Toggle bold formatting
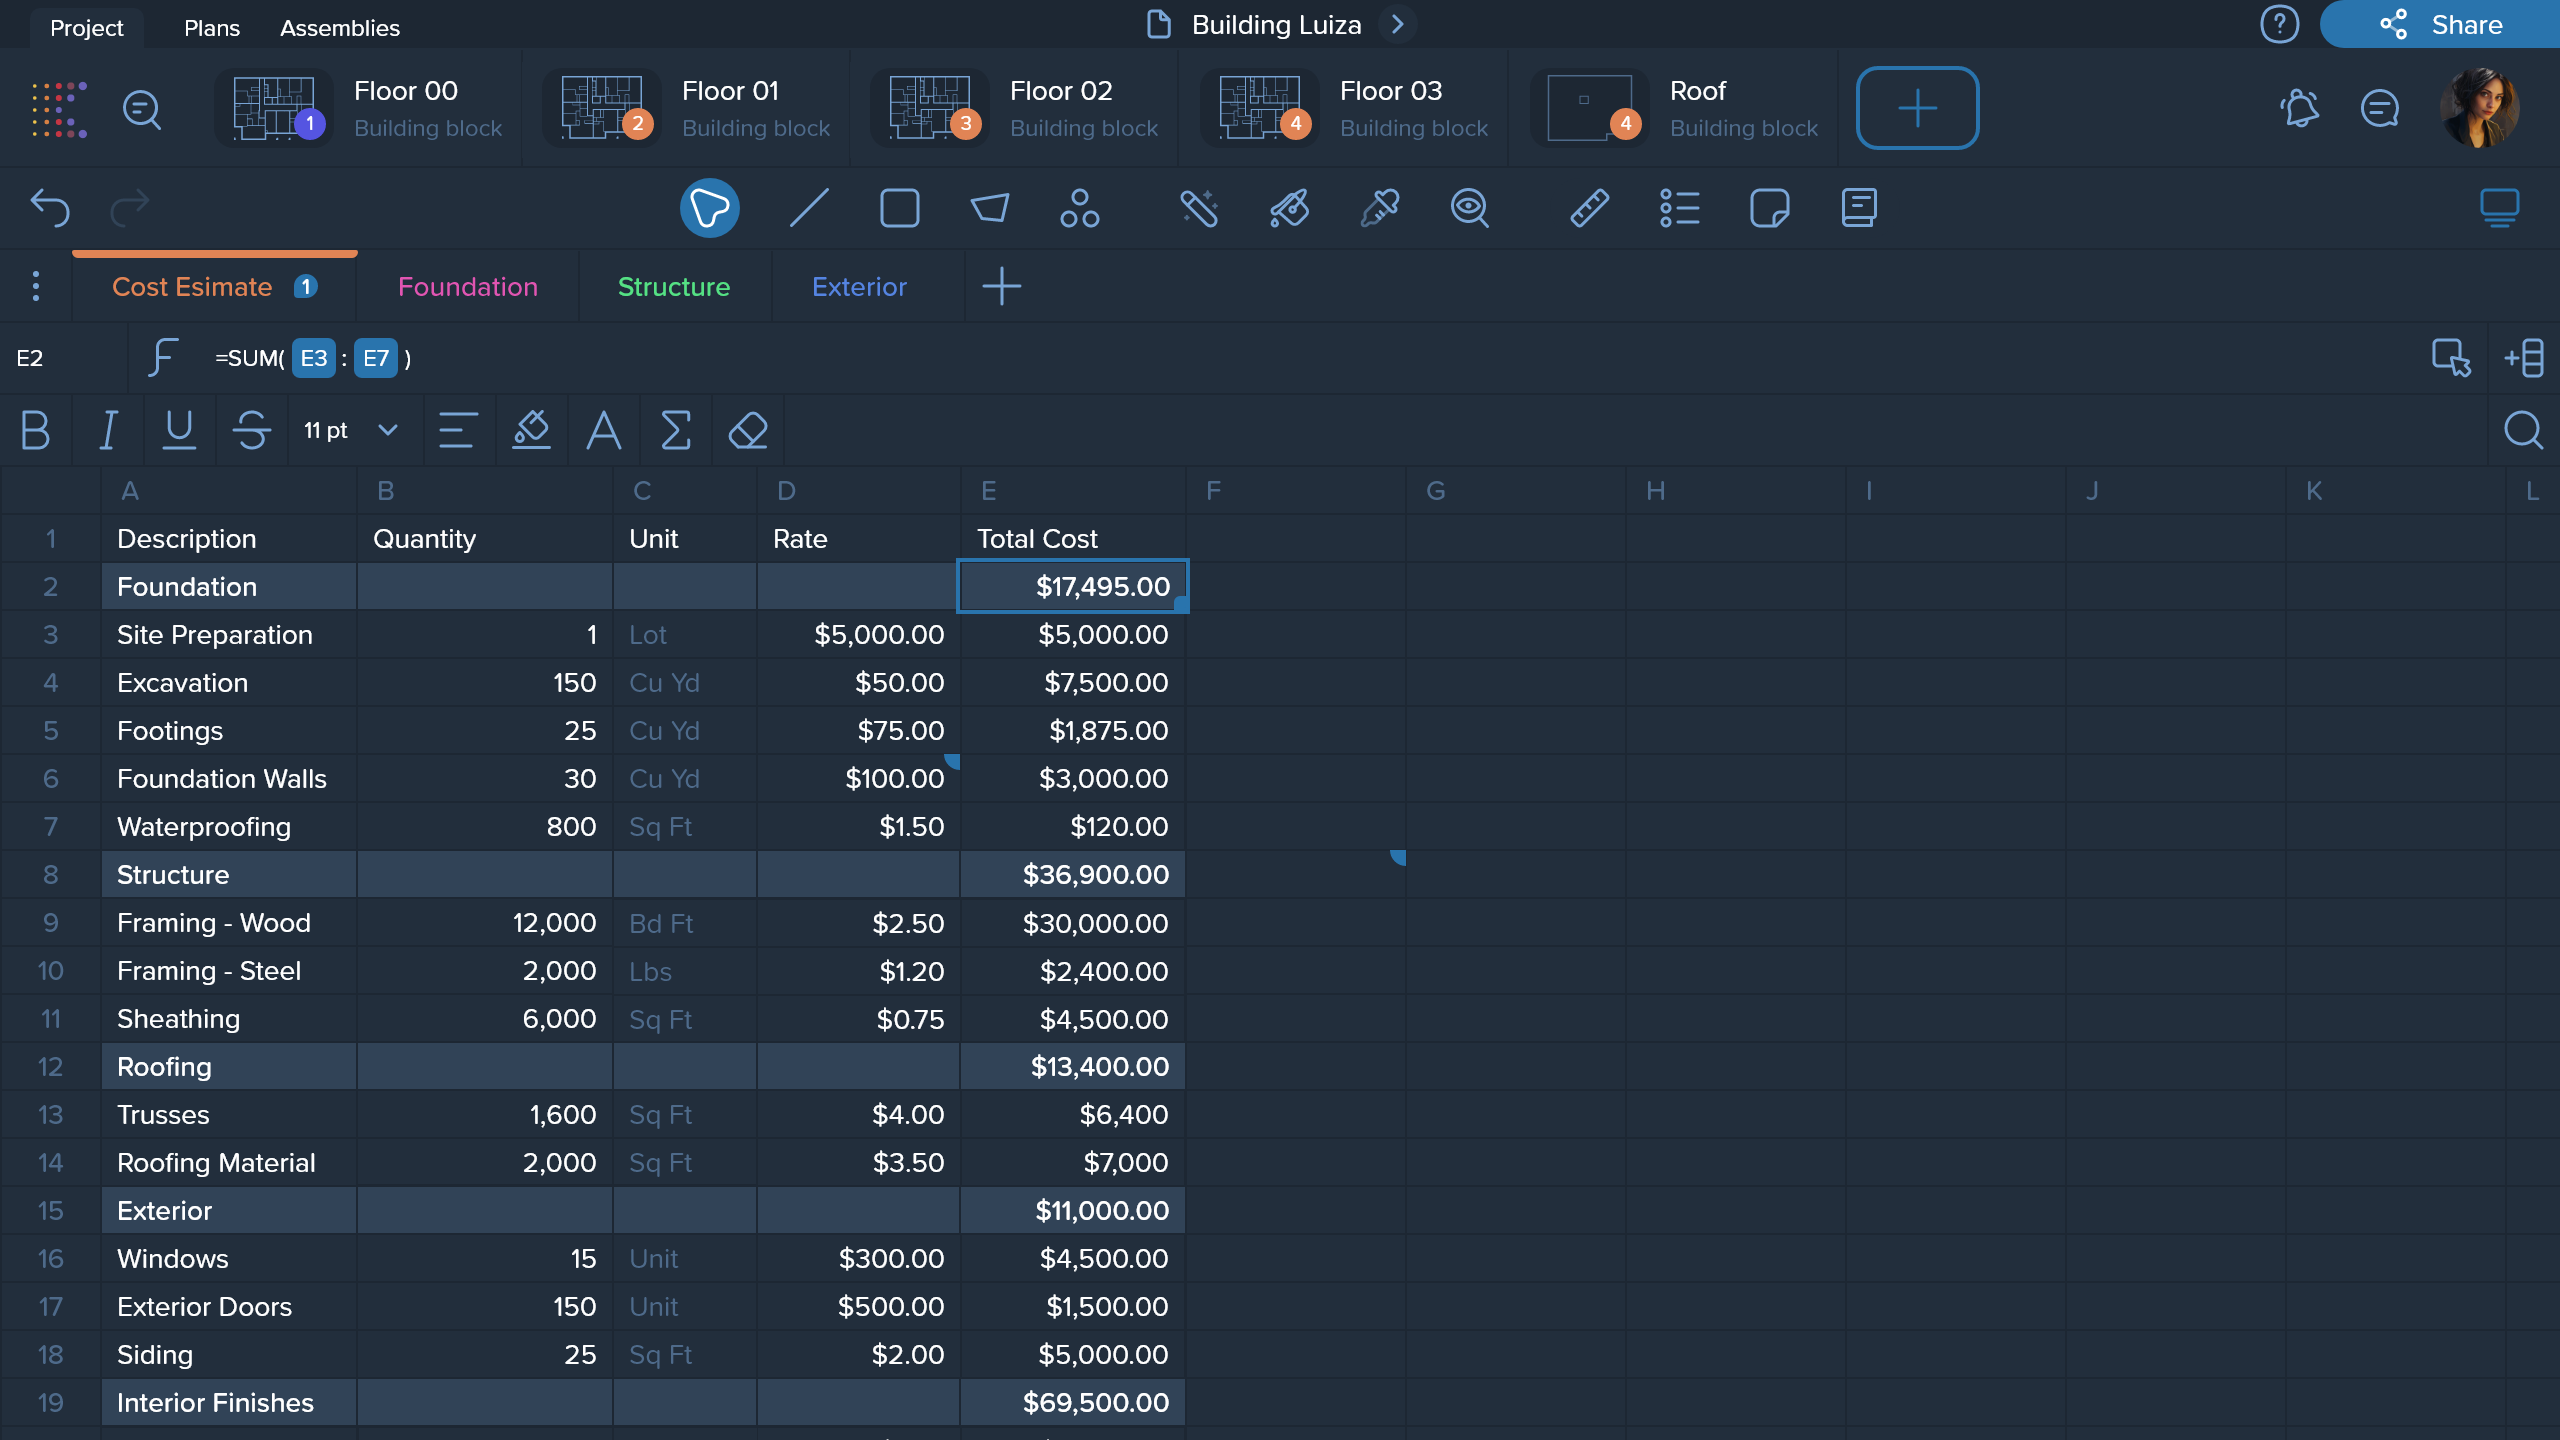The height and width of the screenshot is (1440, 2560). [36, 430]
